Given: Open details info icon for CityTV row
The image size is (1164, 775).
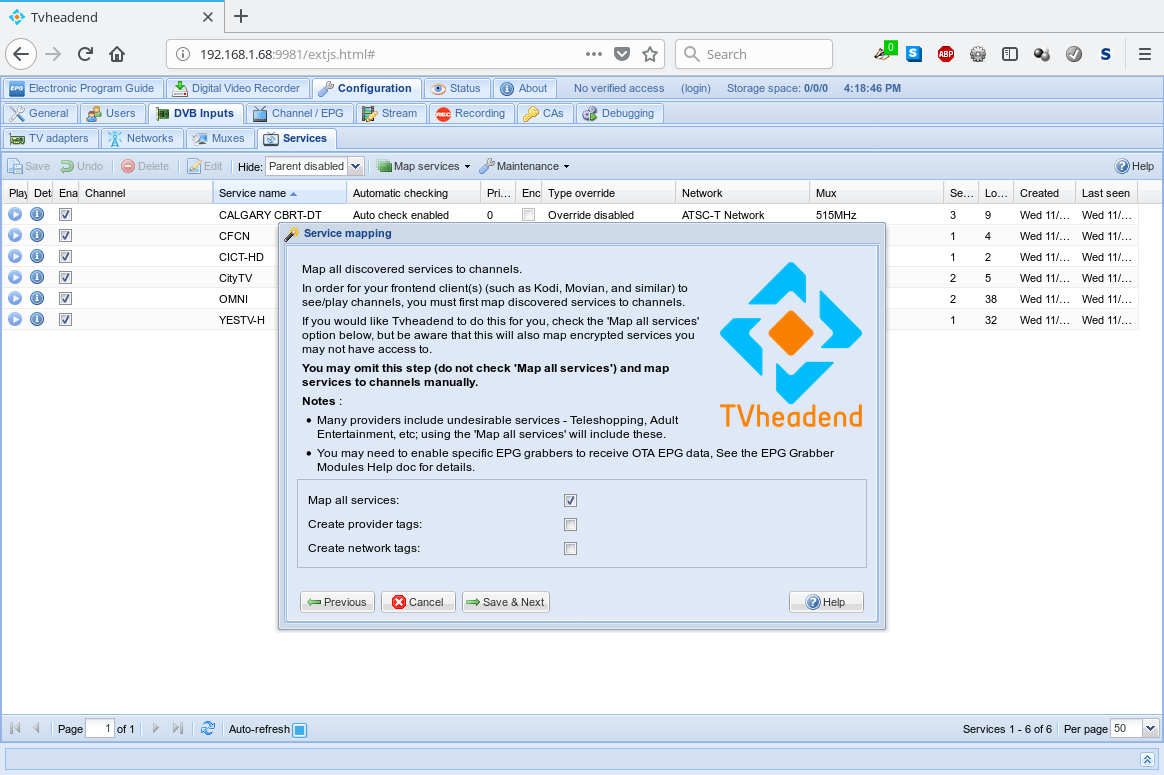Looking at the screenshot, I should [x=37, y=277].
